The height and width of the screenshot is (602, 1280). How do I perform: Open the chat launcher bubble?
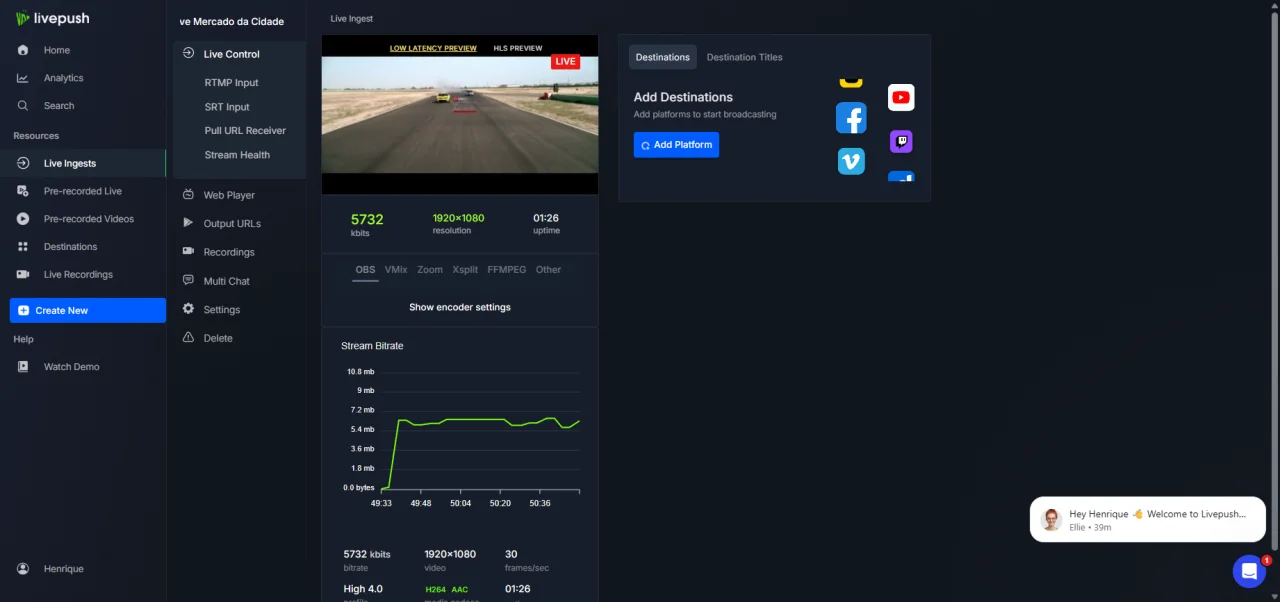click(x=1250, y=571)
